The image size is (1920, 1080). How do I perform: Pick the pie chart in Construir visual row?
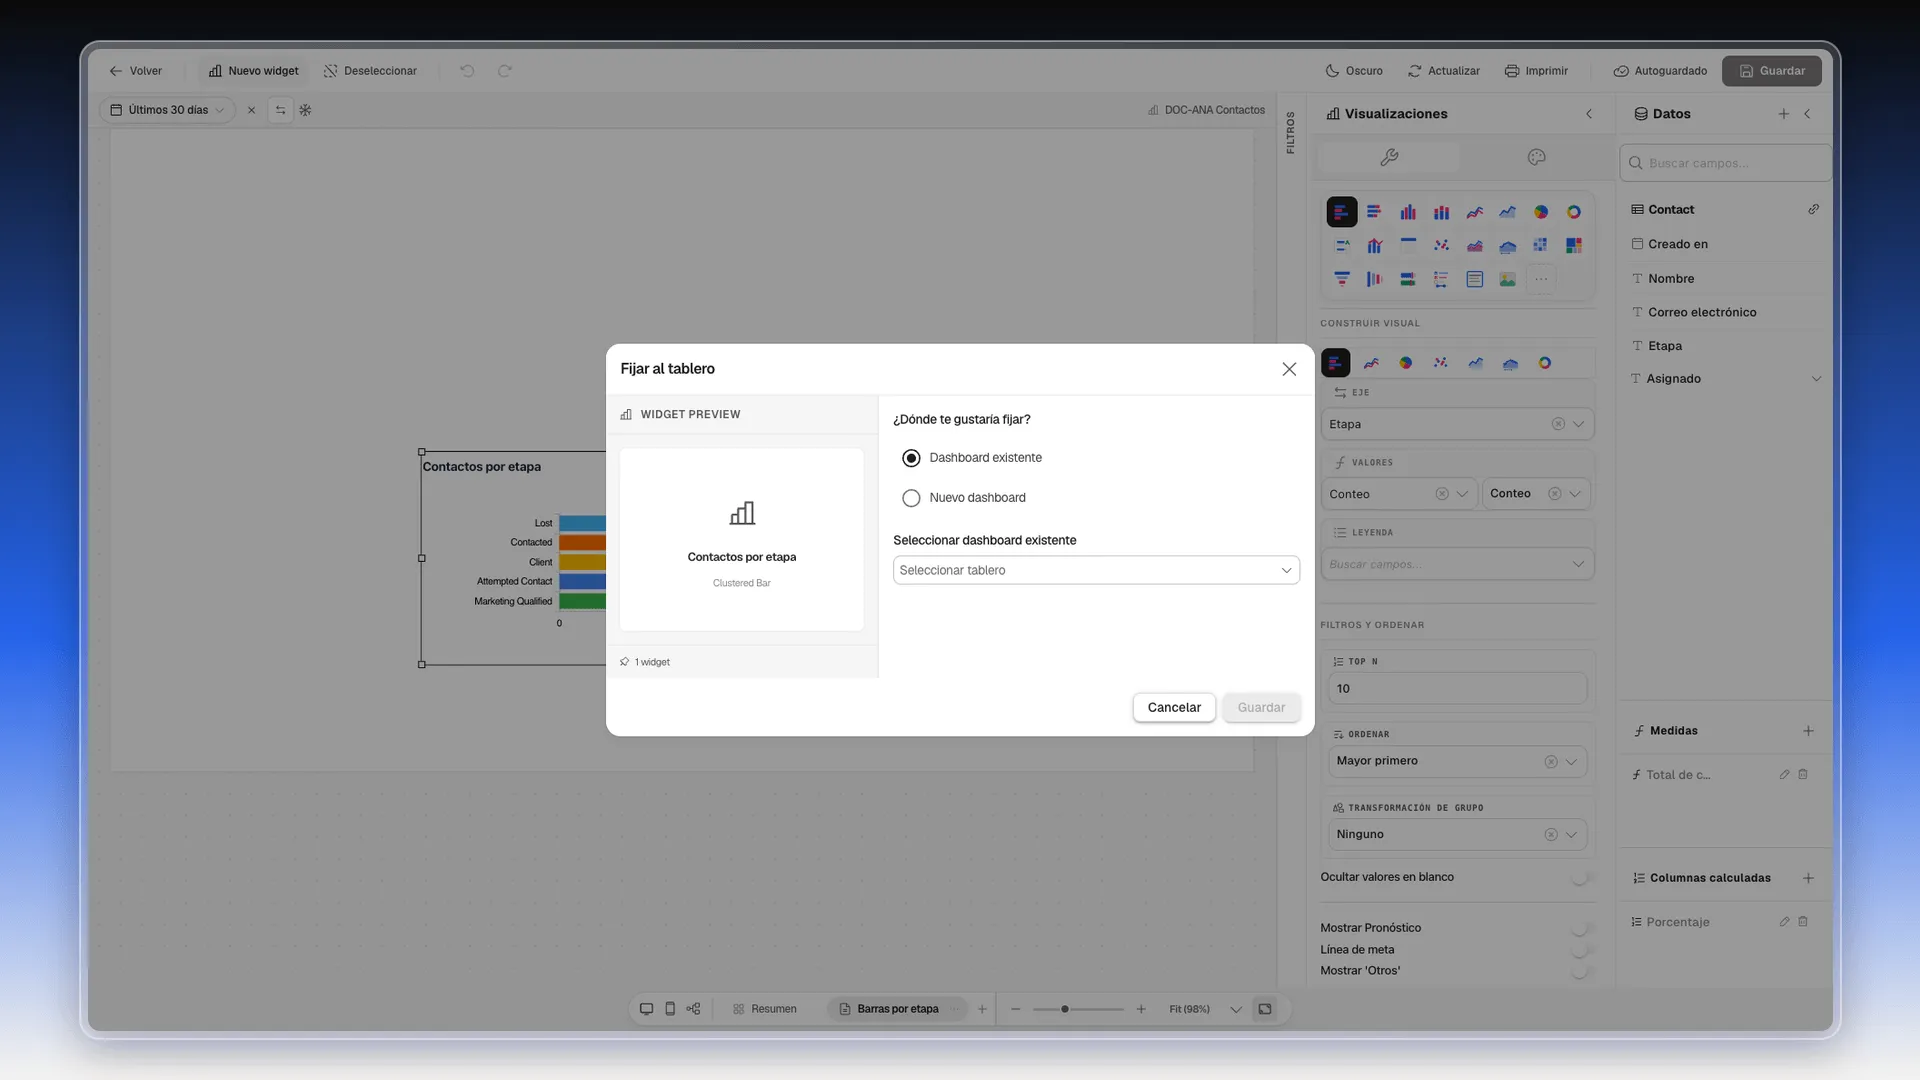tap(1406, 363)
